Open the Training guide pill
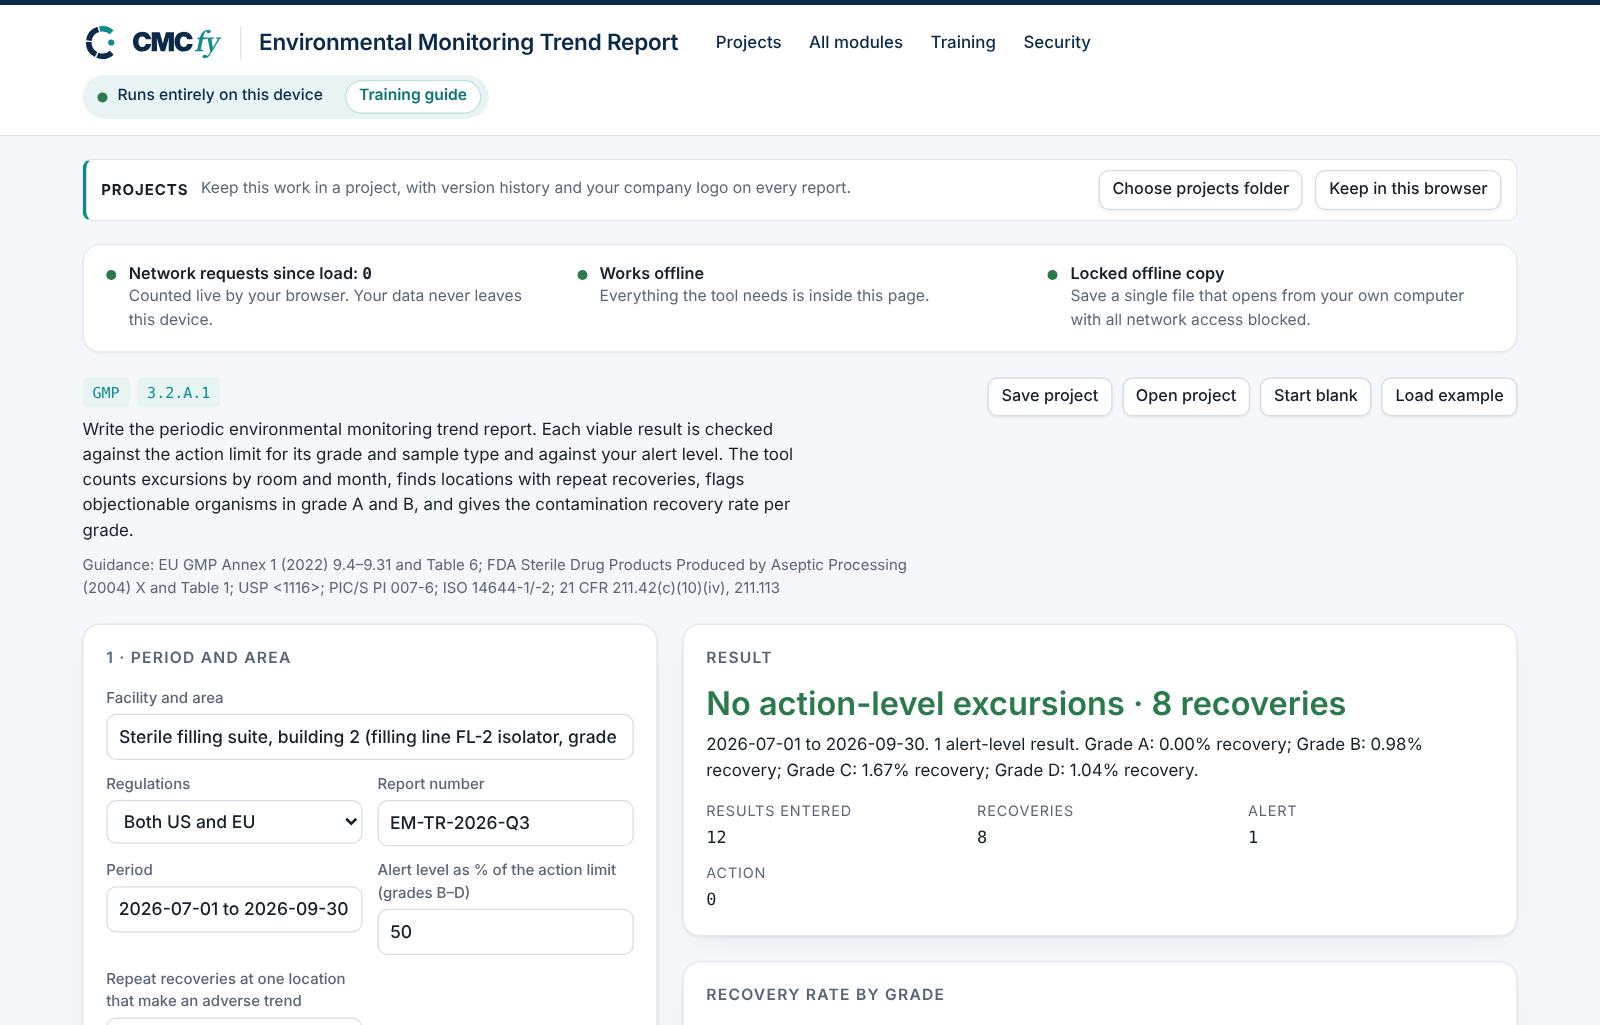The width and height of the screenshot is (1600, 1025). click(x=413, y=95)
